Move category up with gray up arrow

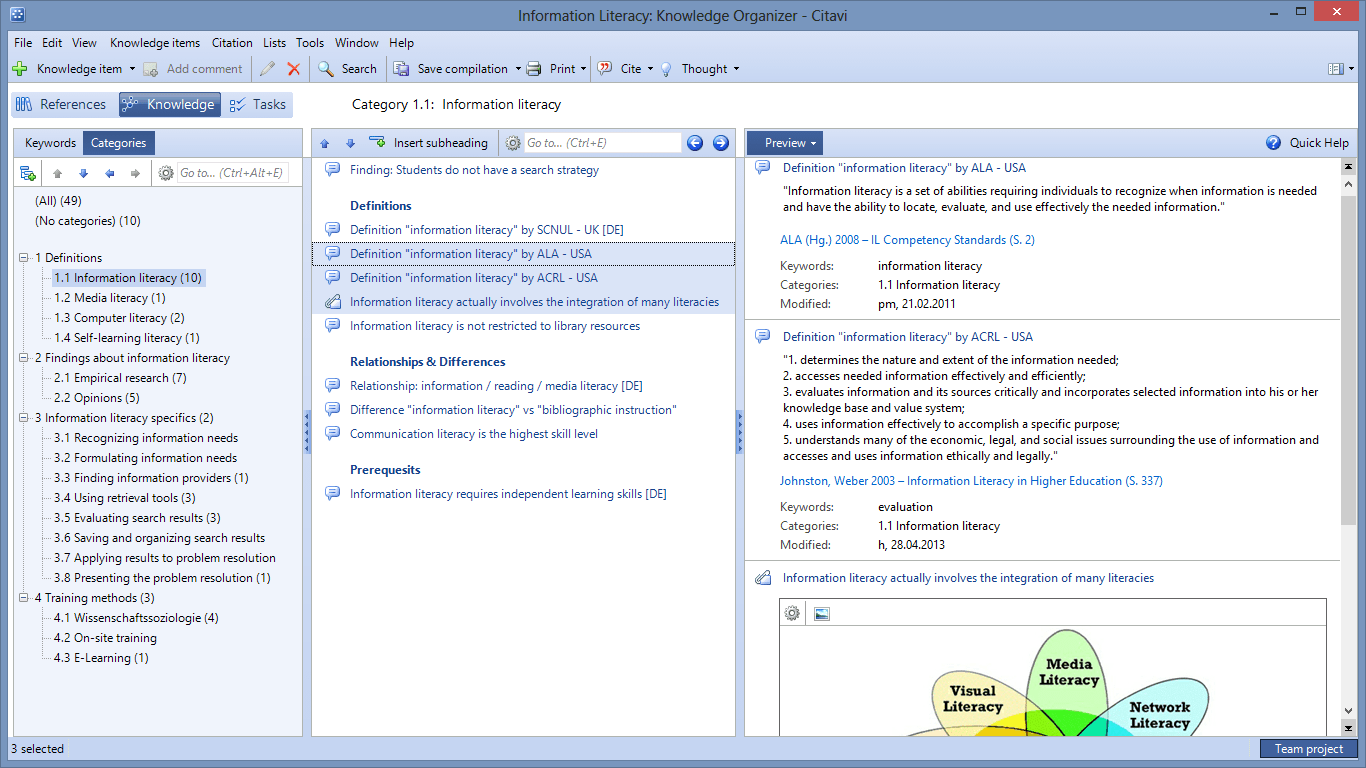58,173
